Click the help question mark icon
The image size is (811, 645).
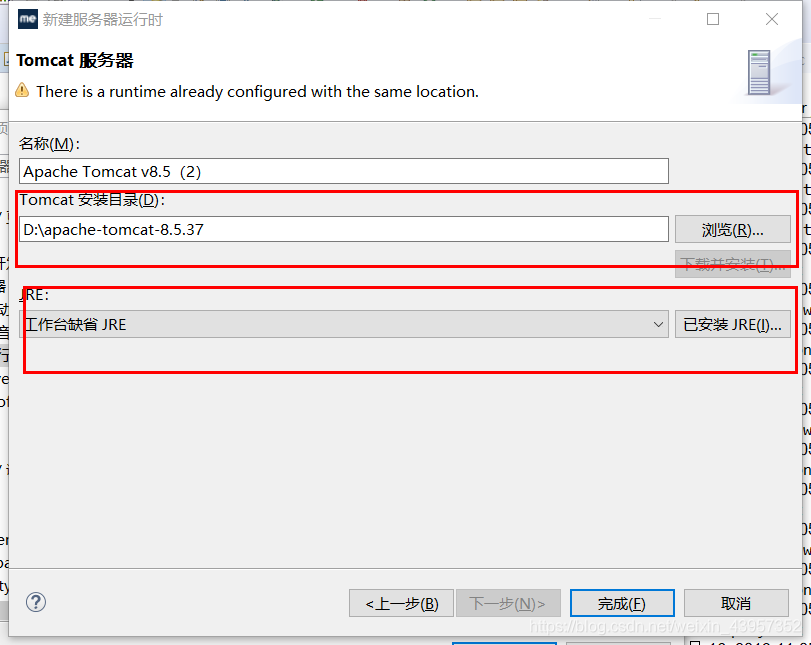pyautogui.click(x=36, y=602)
